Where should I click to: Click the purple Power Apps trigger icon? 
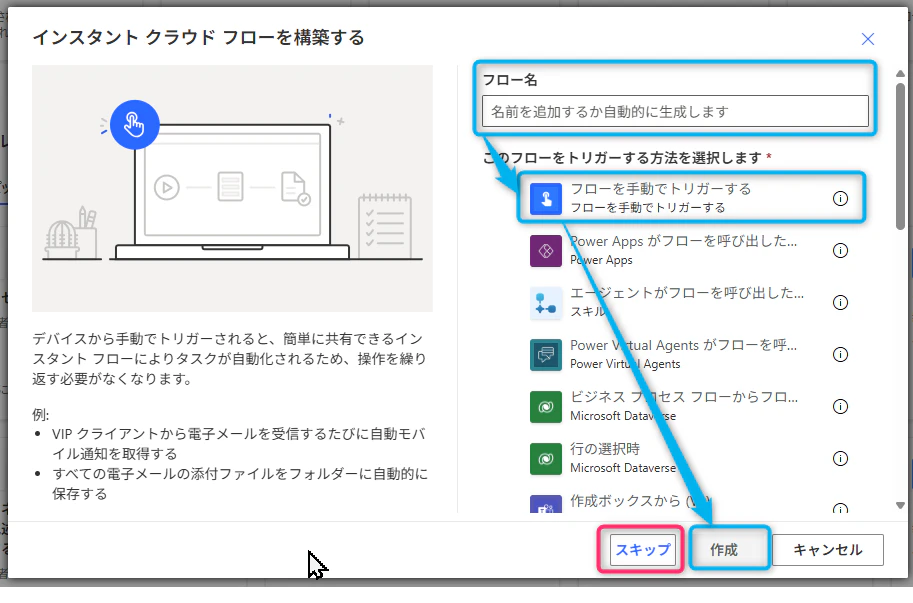[x=546, y=251]
